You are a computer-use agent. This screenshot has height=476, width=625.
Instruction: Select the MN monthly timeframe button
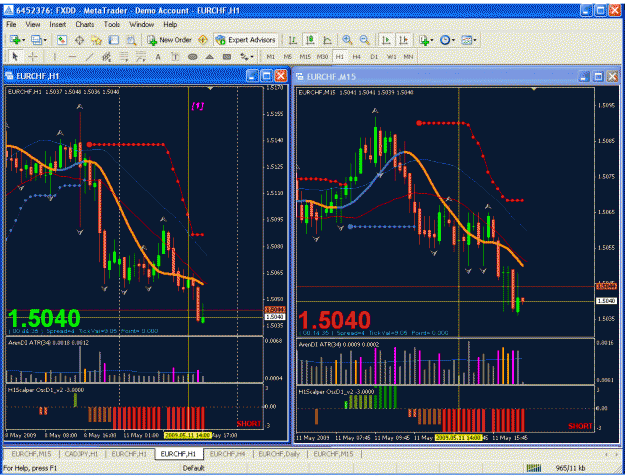(408, 57)
